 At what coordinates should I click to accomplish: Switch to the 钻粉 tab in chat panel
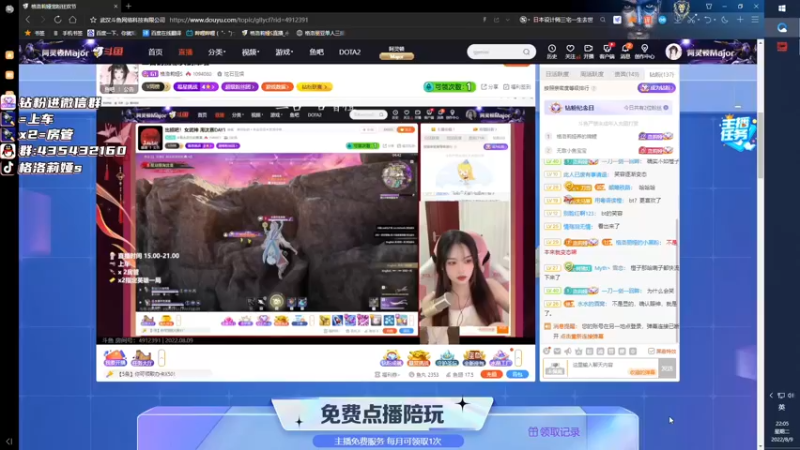[662, 74]
